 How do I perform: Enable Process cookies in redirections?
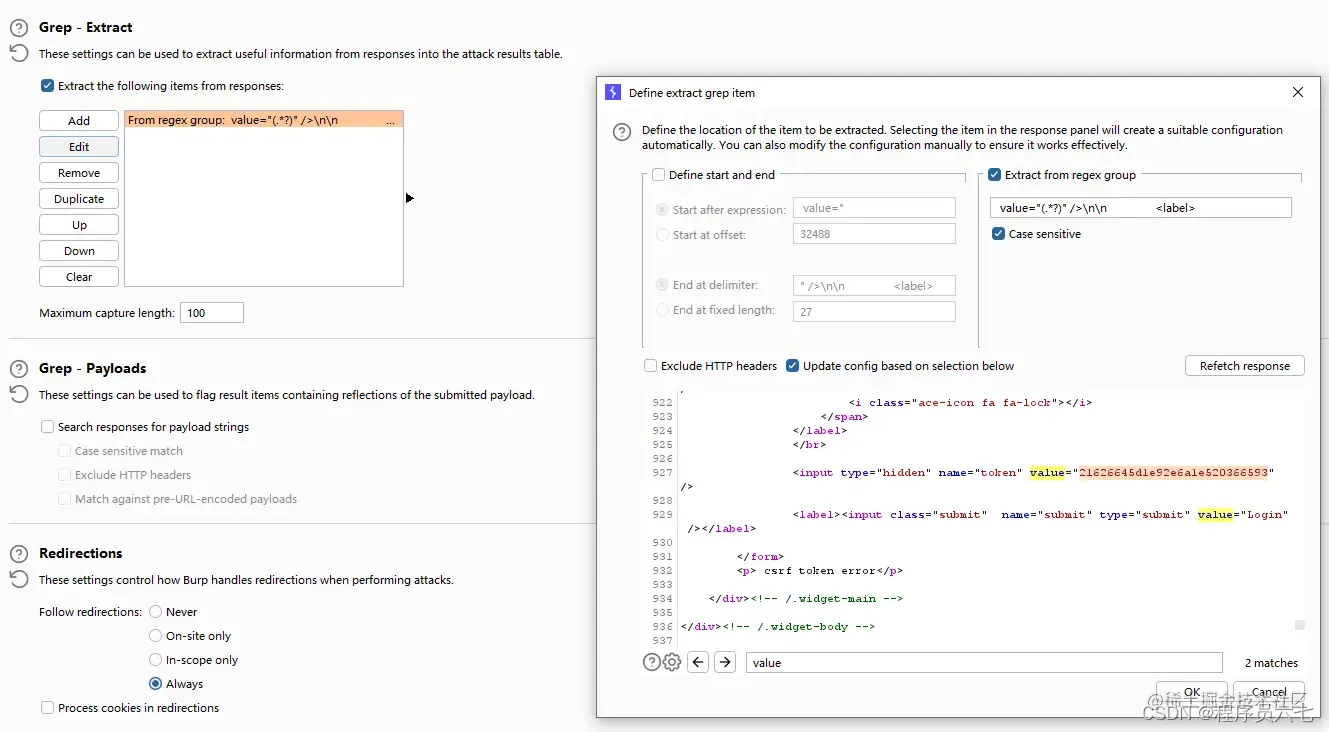(x=47, y=708)
